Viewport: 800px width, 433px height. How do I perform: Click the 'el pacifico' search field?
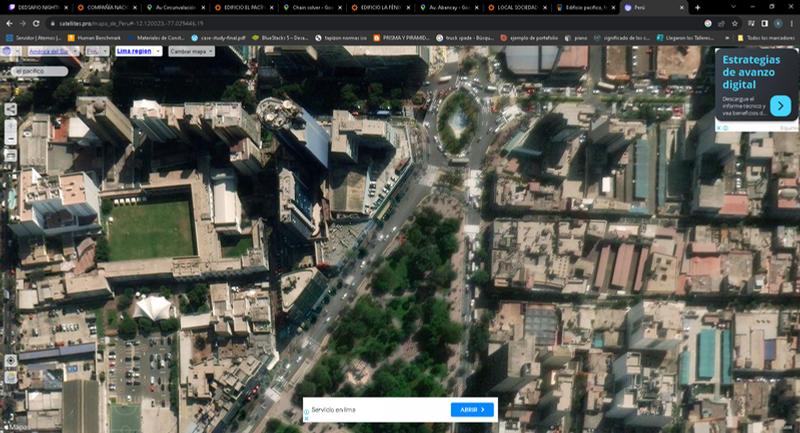pos(39,71)
